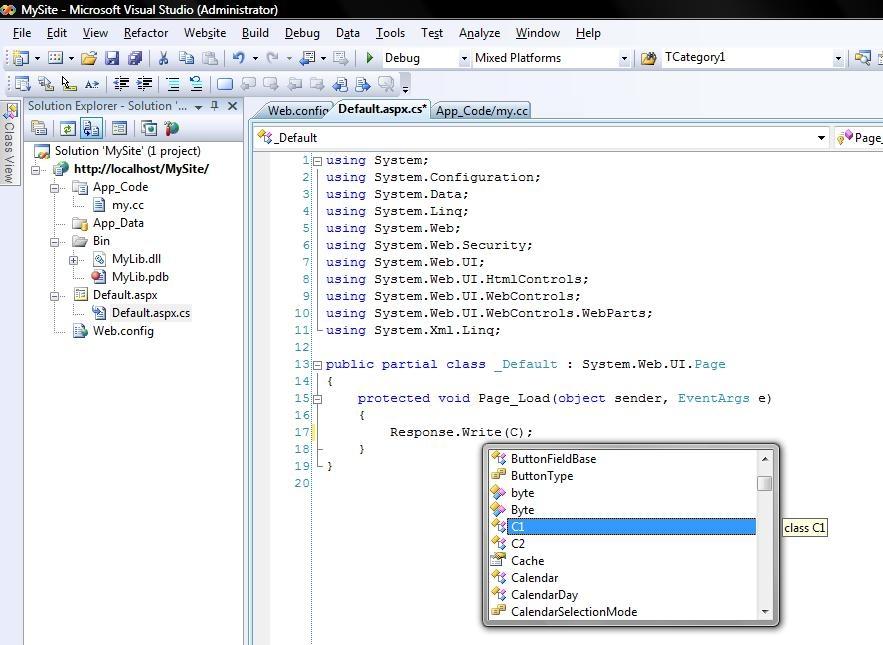This screenshot has height=645, width=883.
Task: Toggle Nest Related Files in Solution Explorer
Action: pos(91,128)
